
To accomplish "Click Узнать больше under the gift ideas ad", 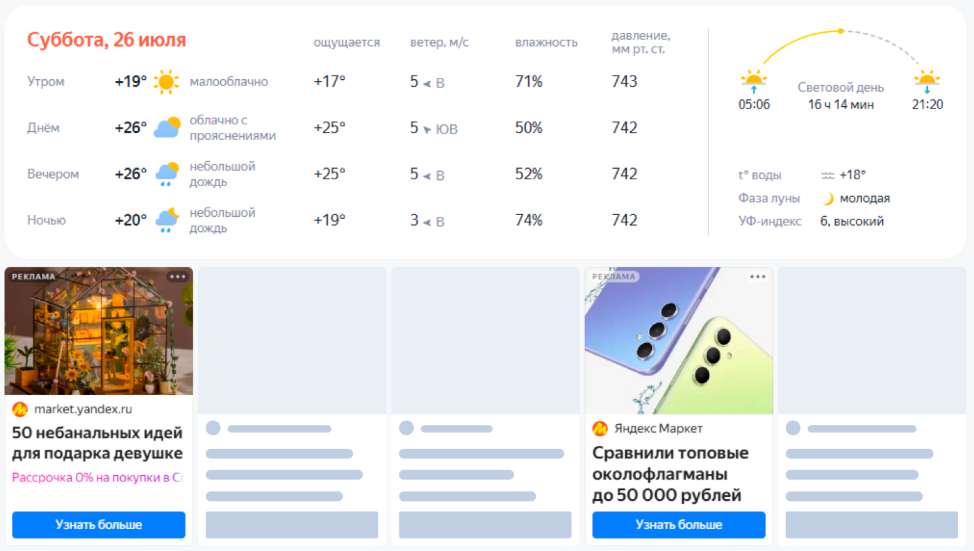I will pos(98,524).
